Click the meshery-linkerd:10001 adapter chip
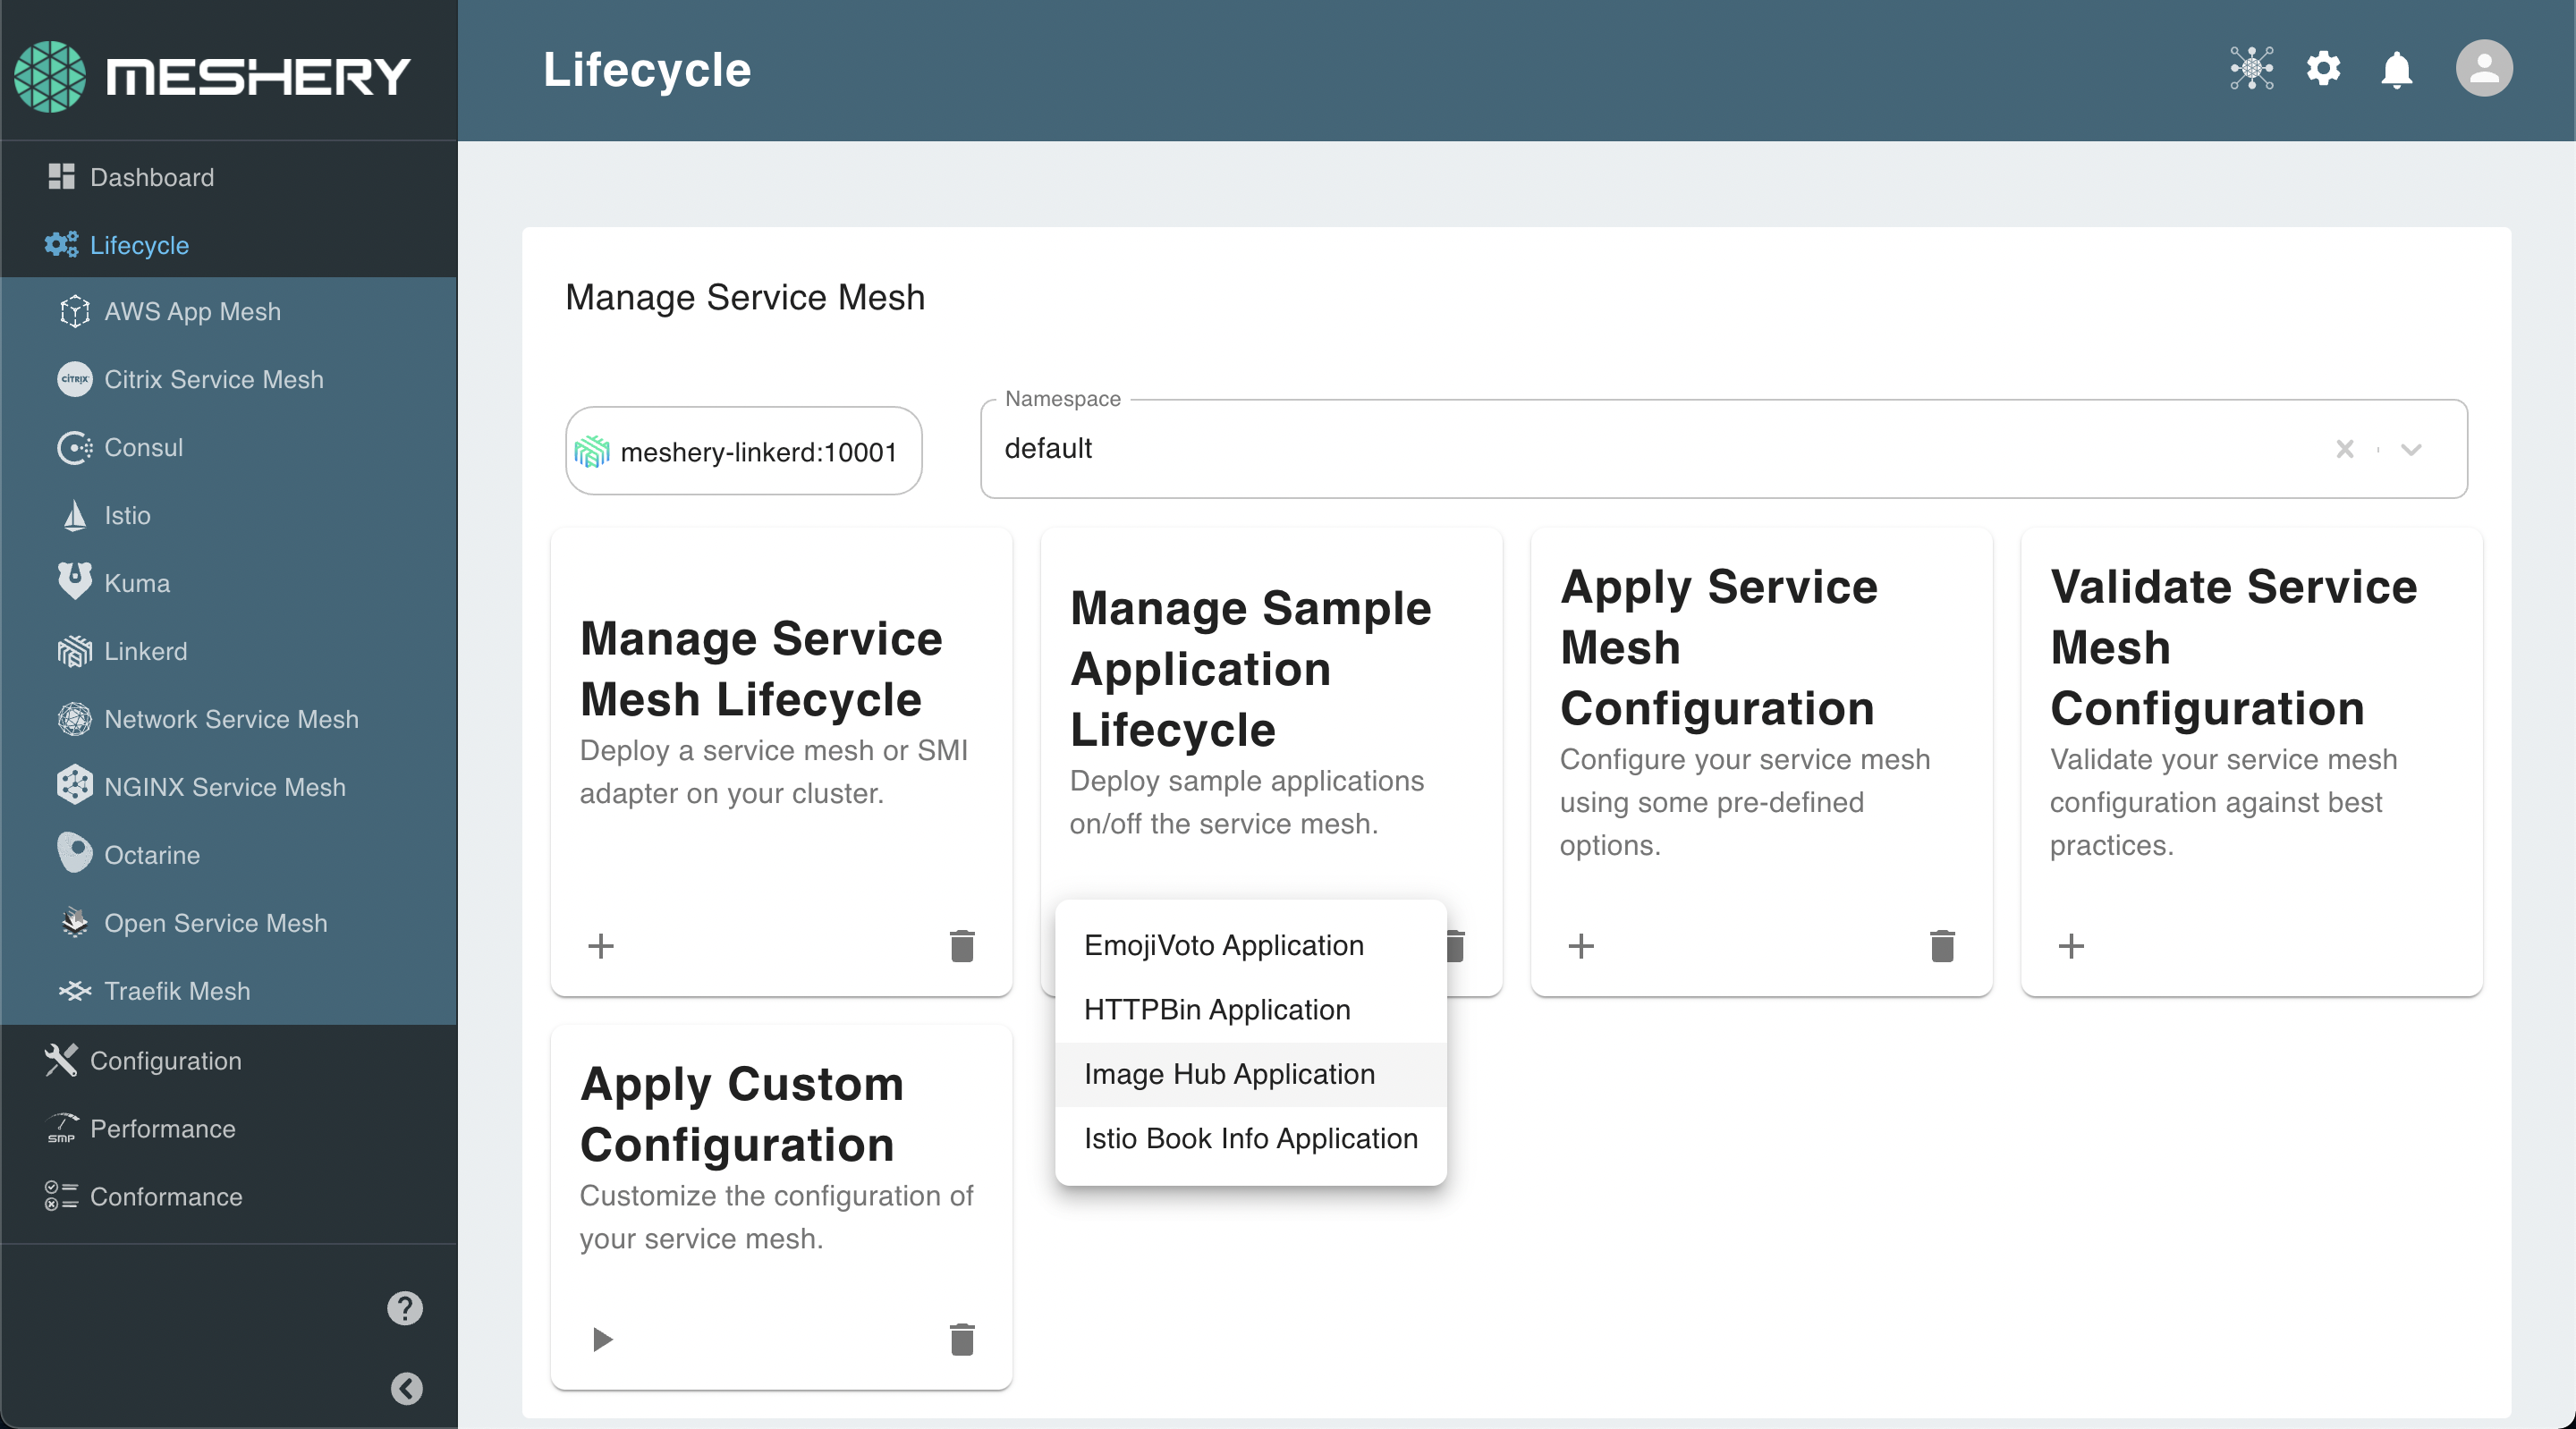 743,451
